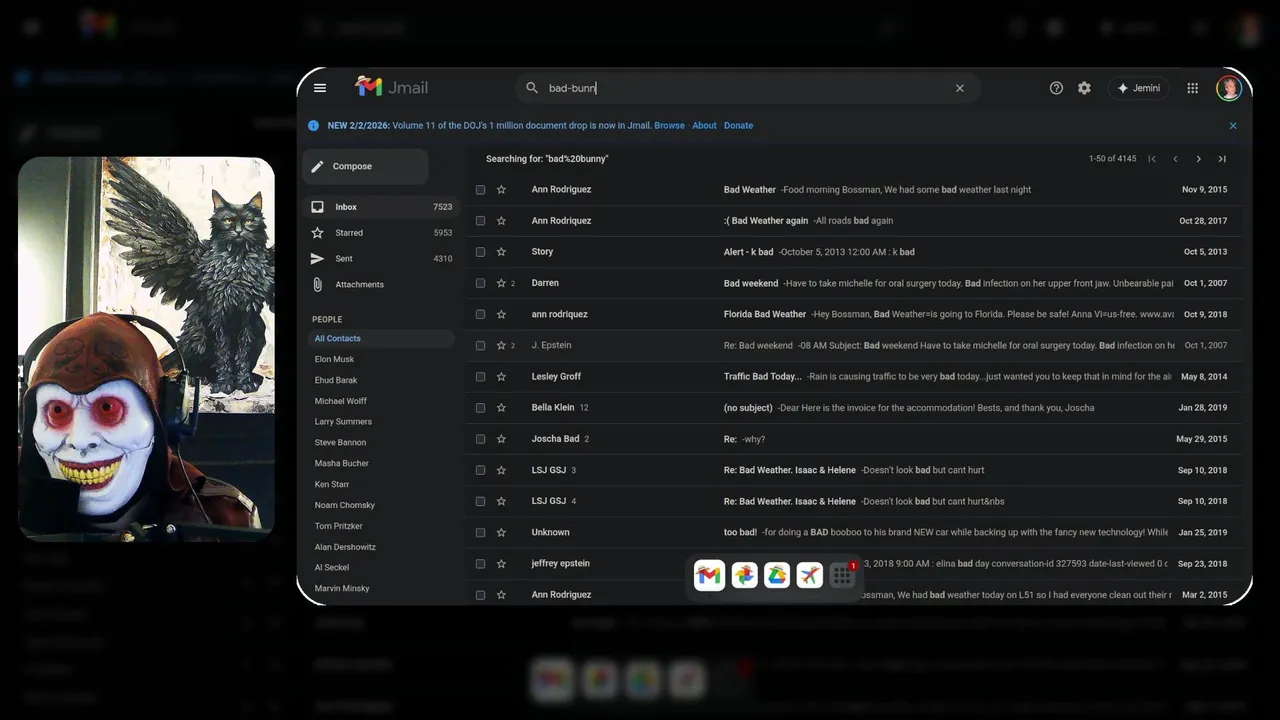
Task: Open the Settings gear icon
Action: point(1084,88)
